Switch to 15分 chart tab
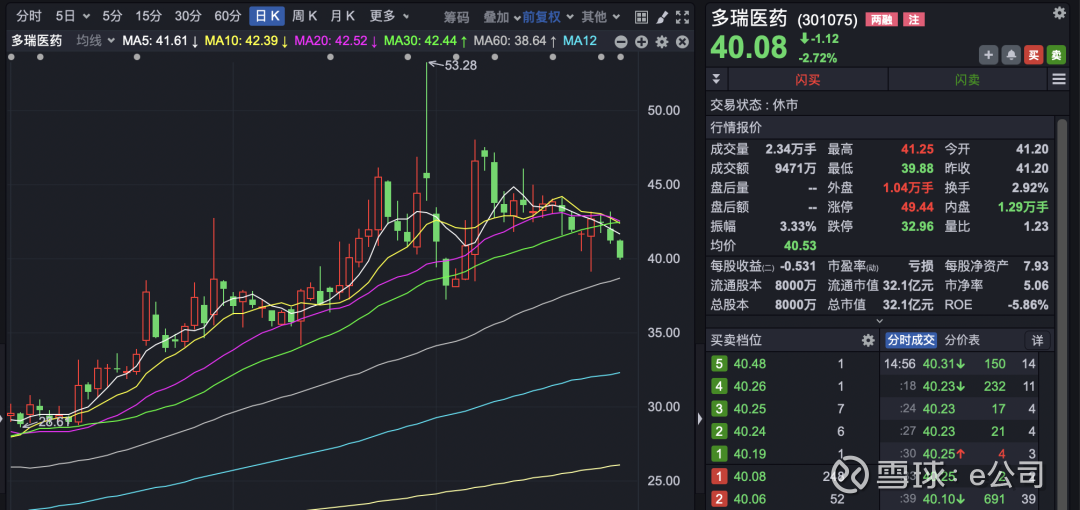The image size is (1080, 510). click(148, 16)
